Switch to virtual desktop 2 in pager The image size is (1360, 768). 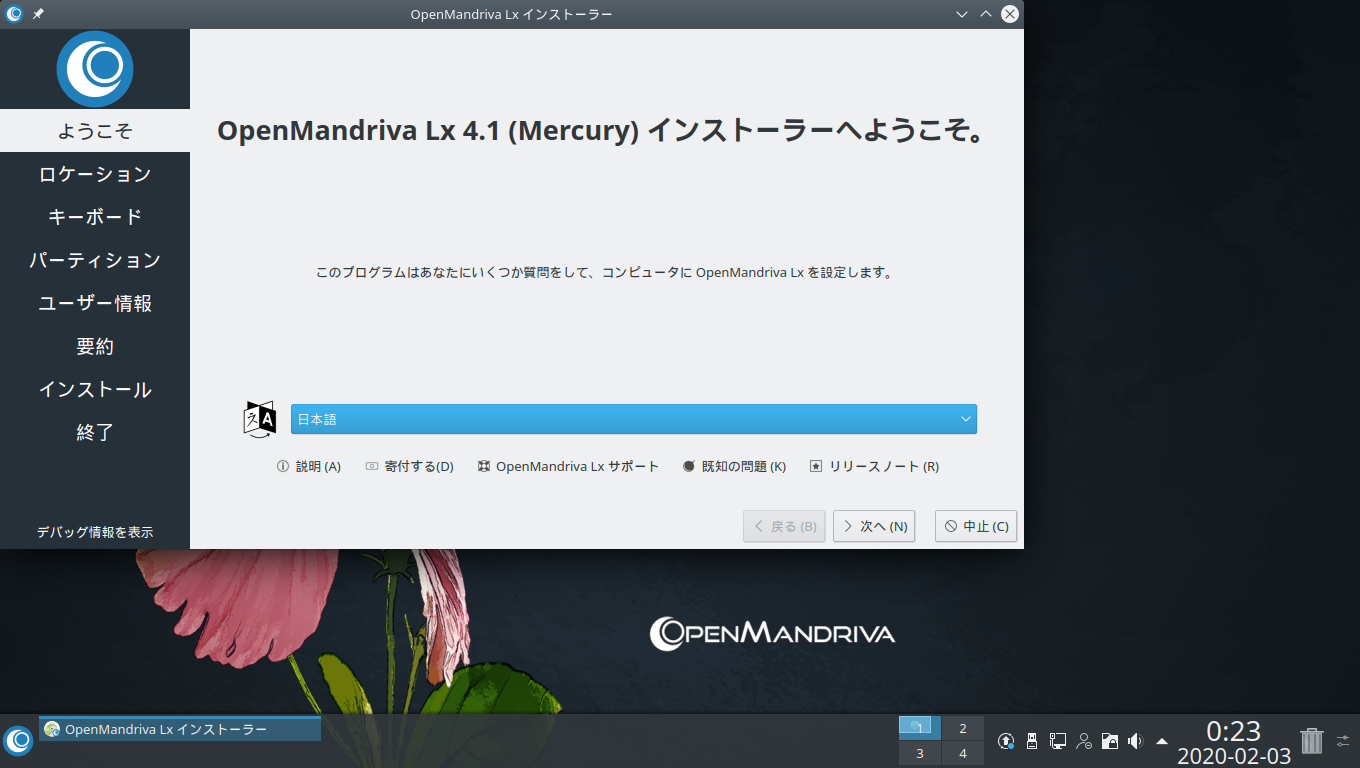click(x=963, y=728)
